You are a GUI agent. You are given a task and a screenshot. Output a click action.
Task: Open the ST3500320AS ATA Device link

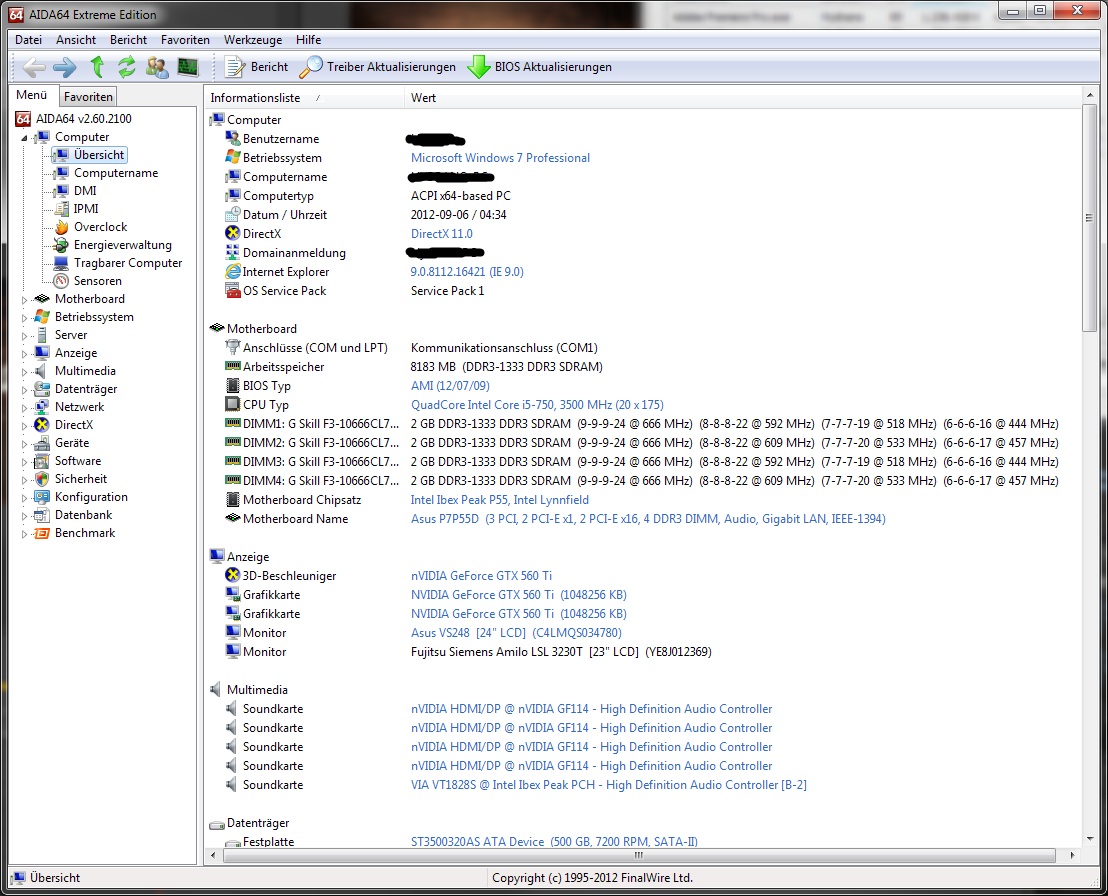pyautogui.click(x=554, y=842)
